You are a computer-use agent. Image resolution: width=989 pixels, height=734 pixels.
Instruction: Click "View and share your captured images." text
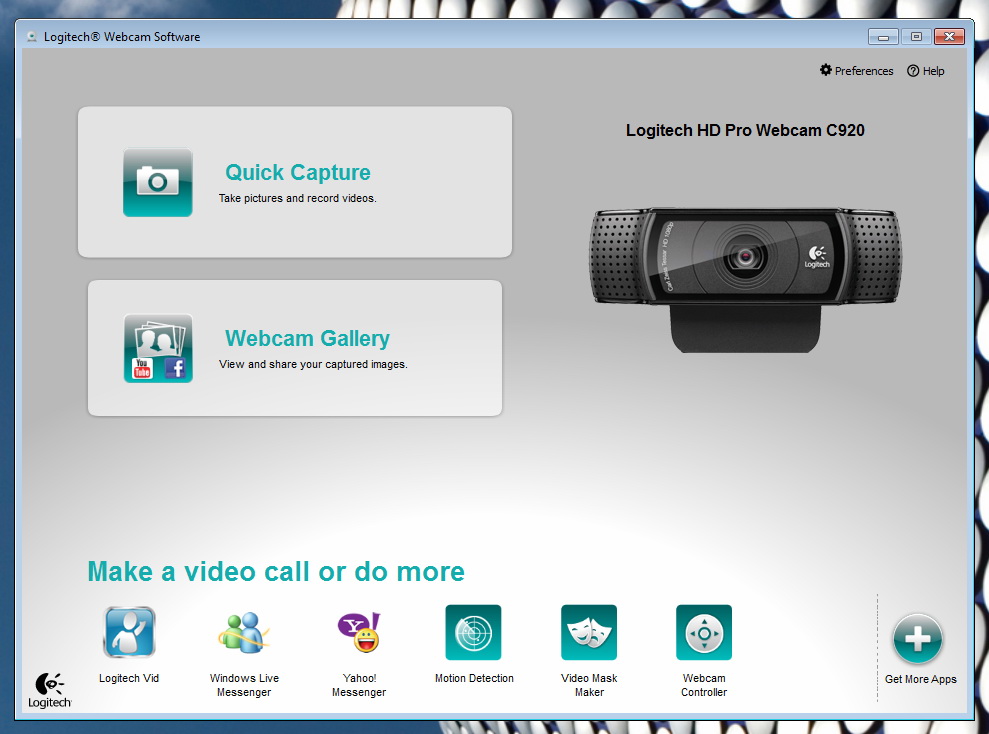[313, 364]
